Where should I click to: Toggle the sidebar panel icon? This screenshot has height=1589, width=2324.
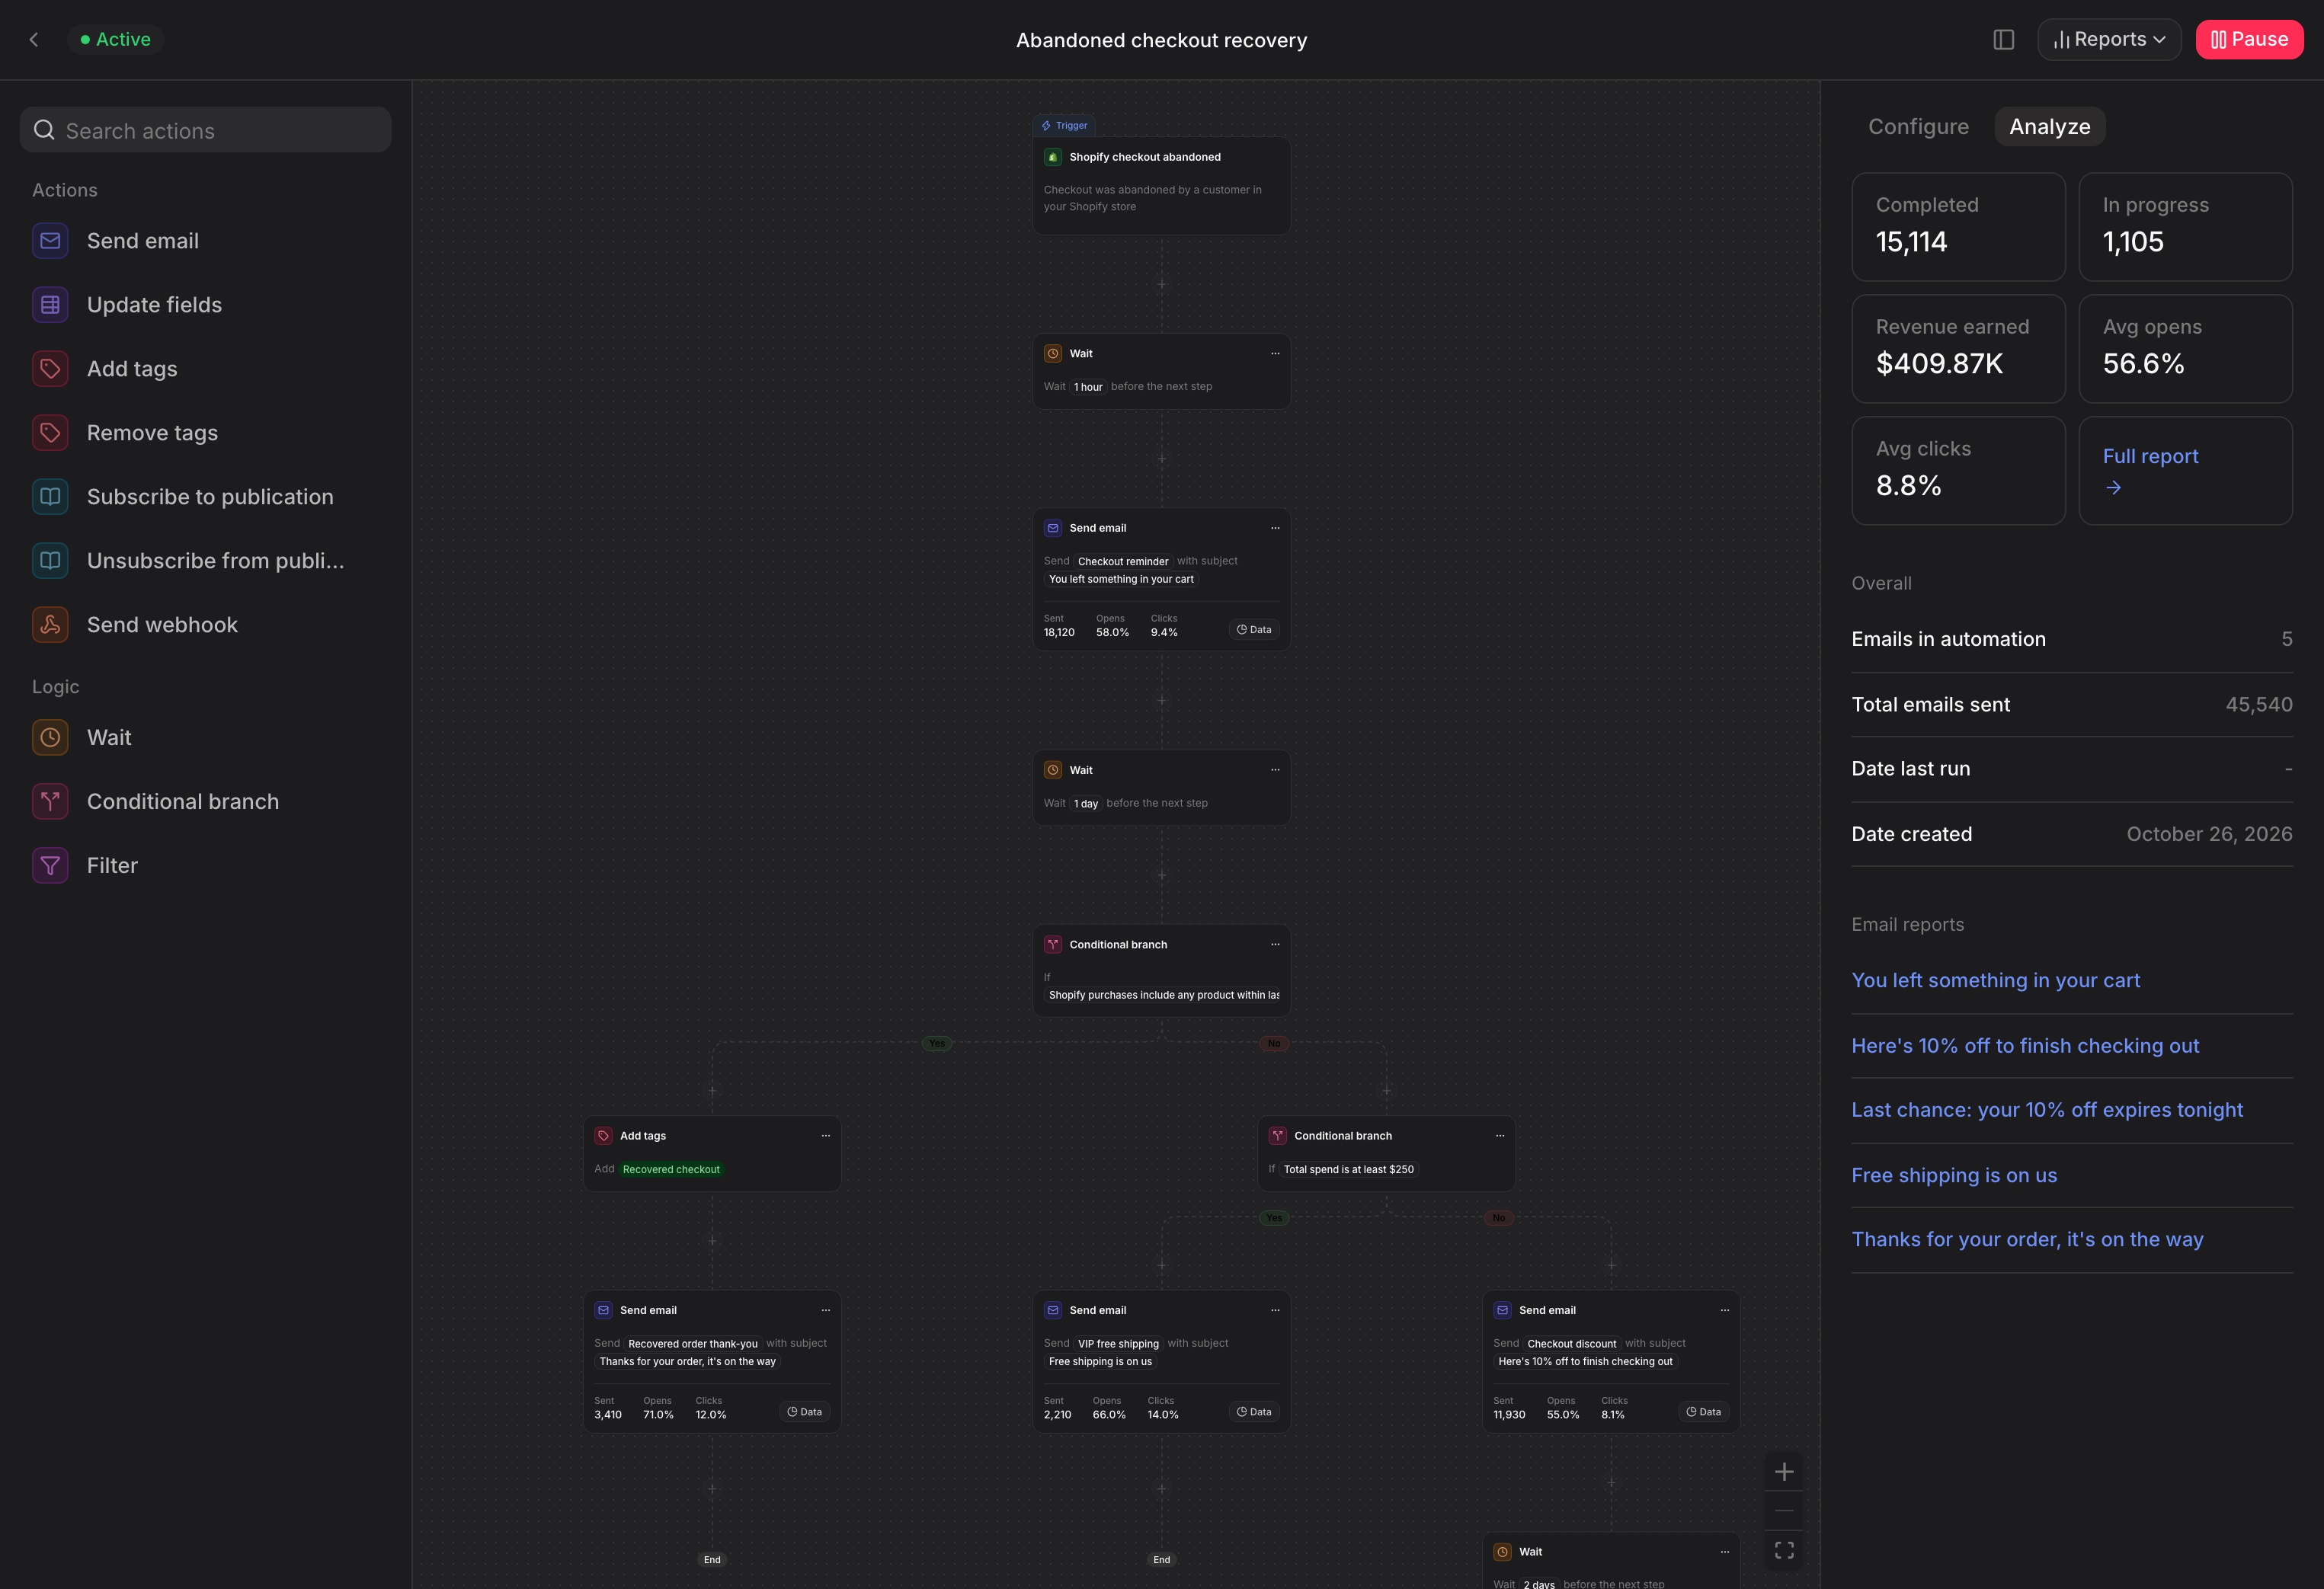click(2003, 40)
